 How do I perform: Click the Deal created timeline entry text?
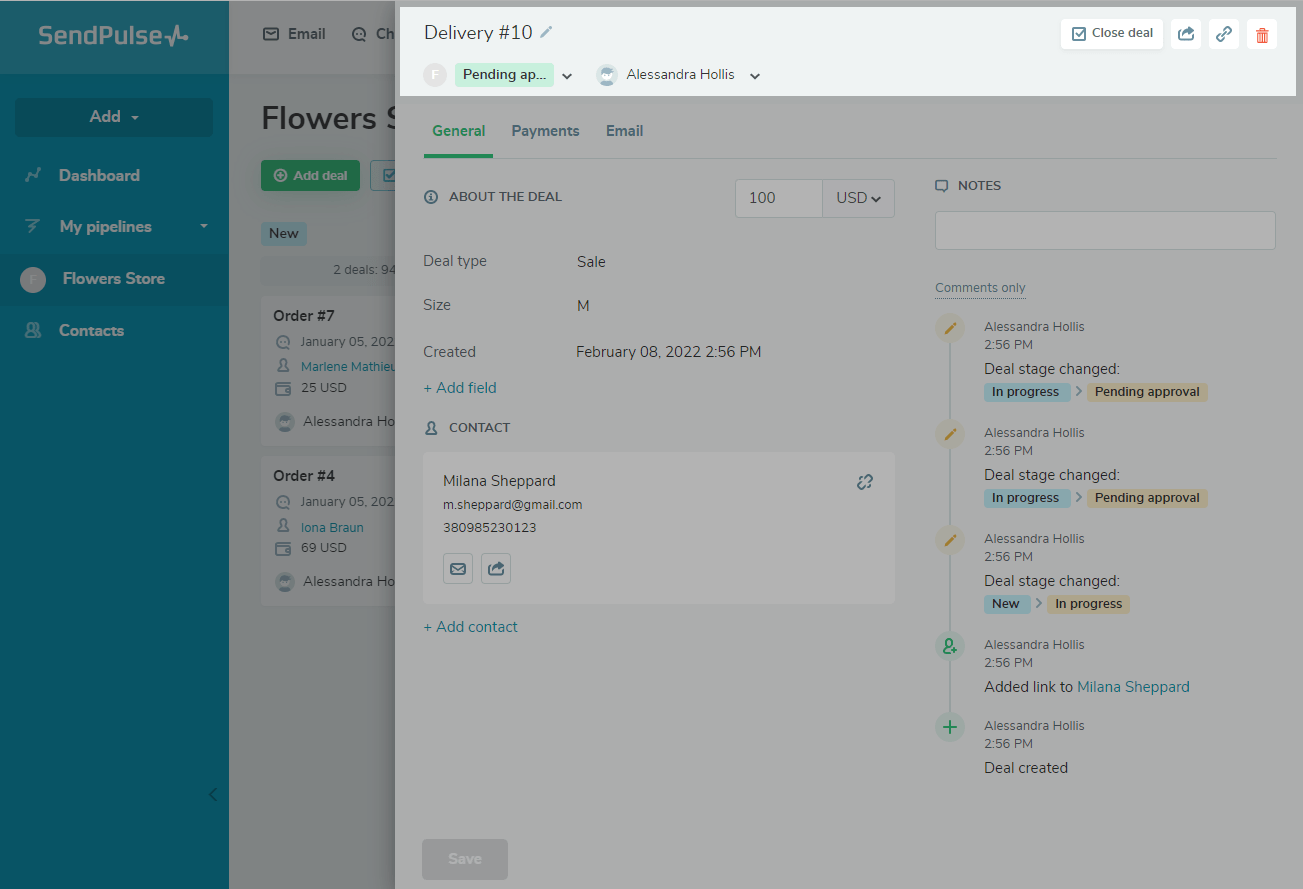point(1026,768)
